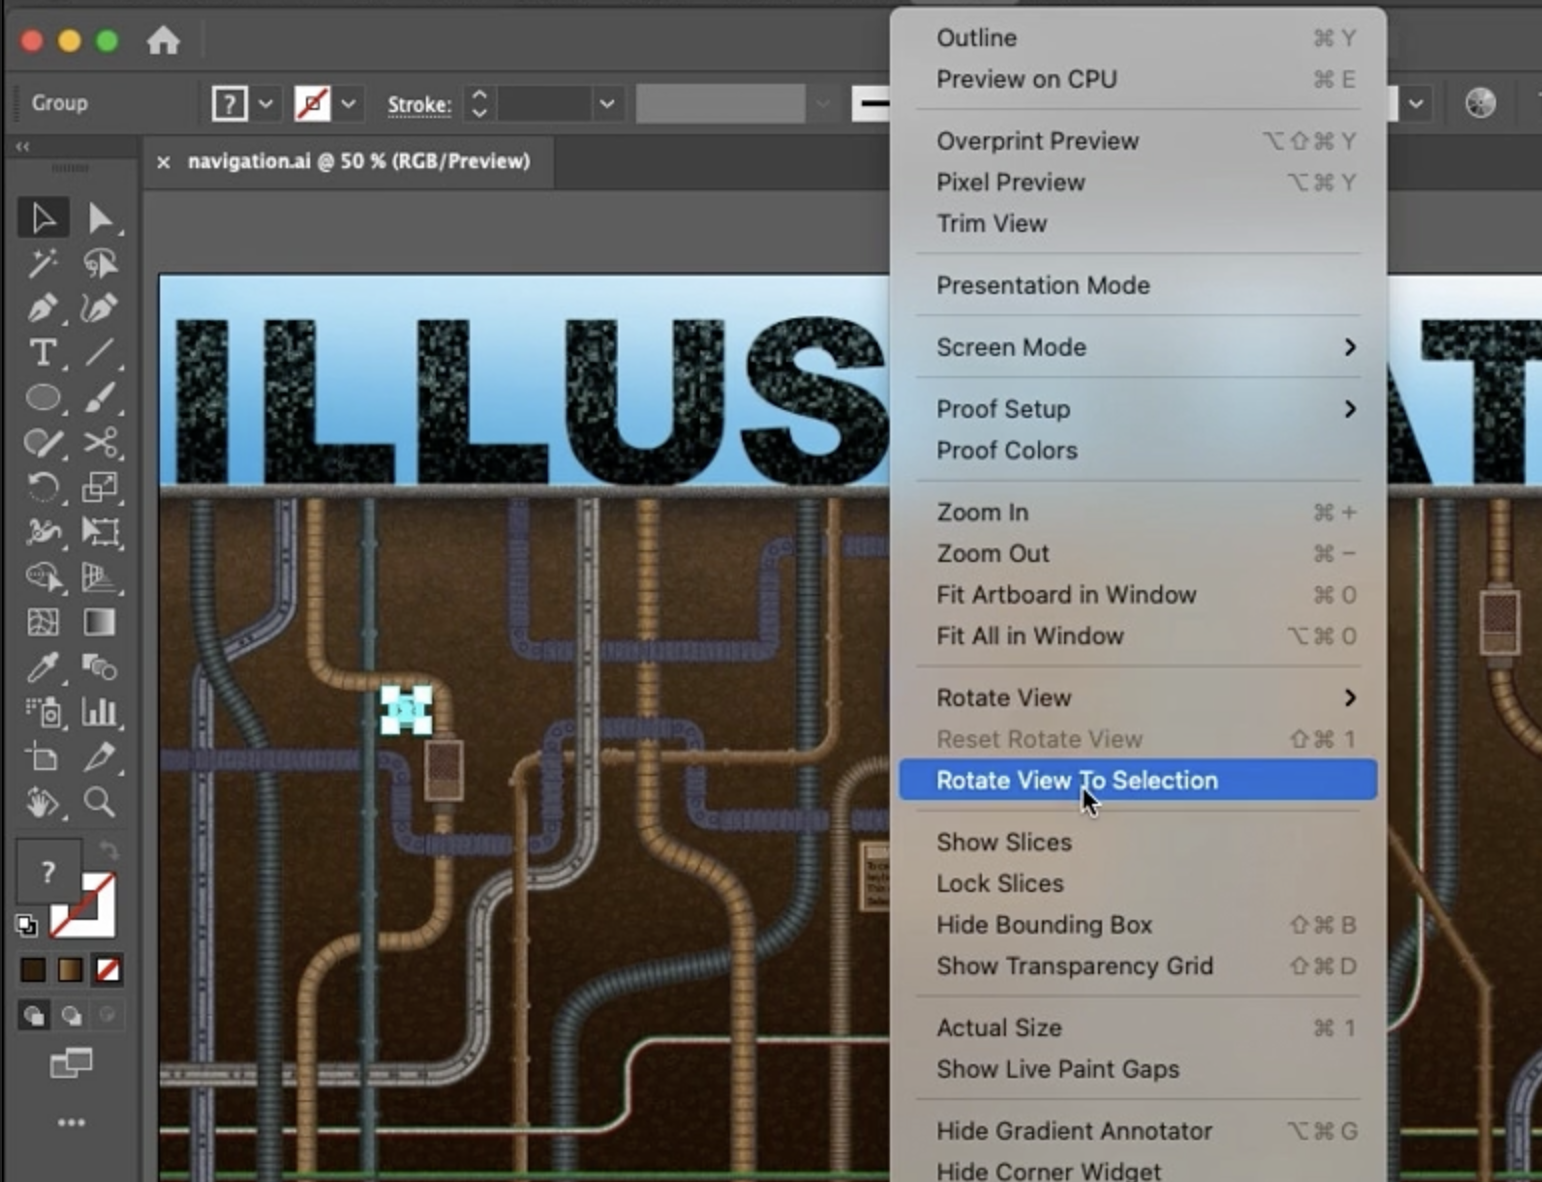Select the Gradient tool

click(x=99, y=622)
